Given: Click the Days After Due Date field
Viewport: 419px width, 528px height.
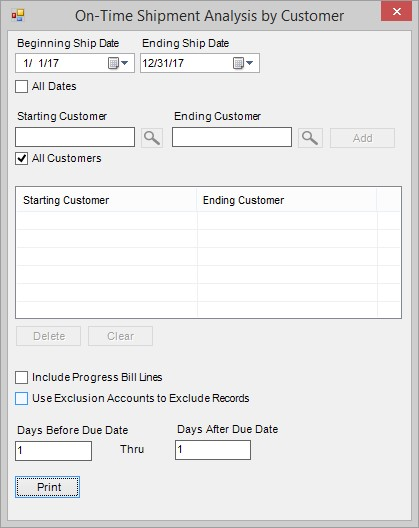Looking at the screenshot, I should coord(213,450).
